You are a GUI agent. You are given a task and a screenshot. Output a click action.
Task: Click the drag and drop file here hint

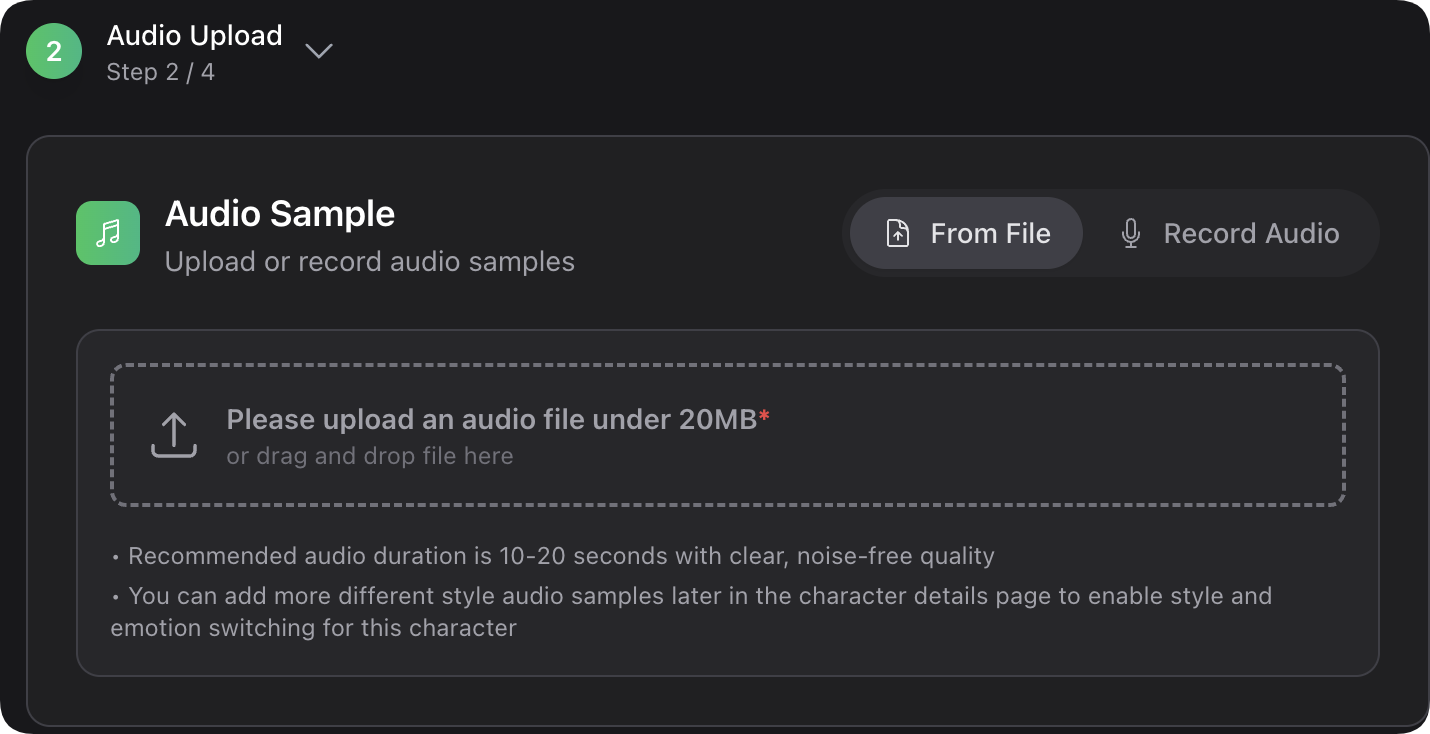tap(369, 456)
